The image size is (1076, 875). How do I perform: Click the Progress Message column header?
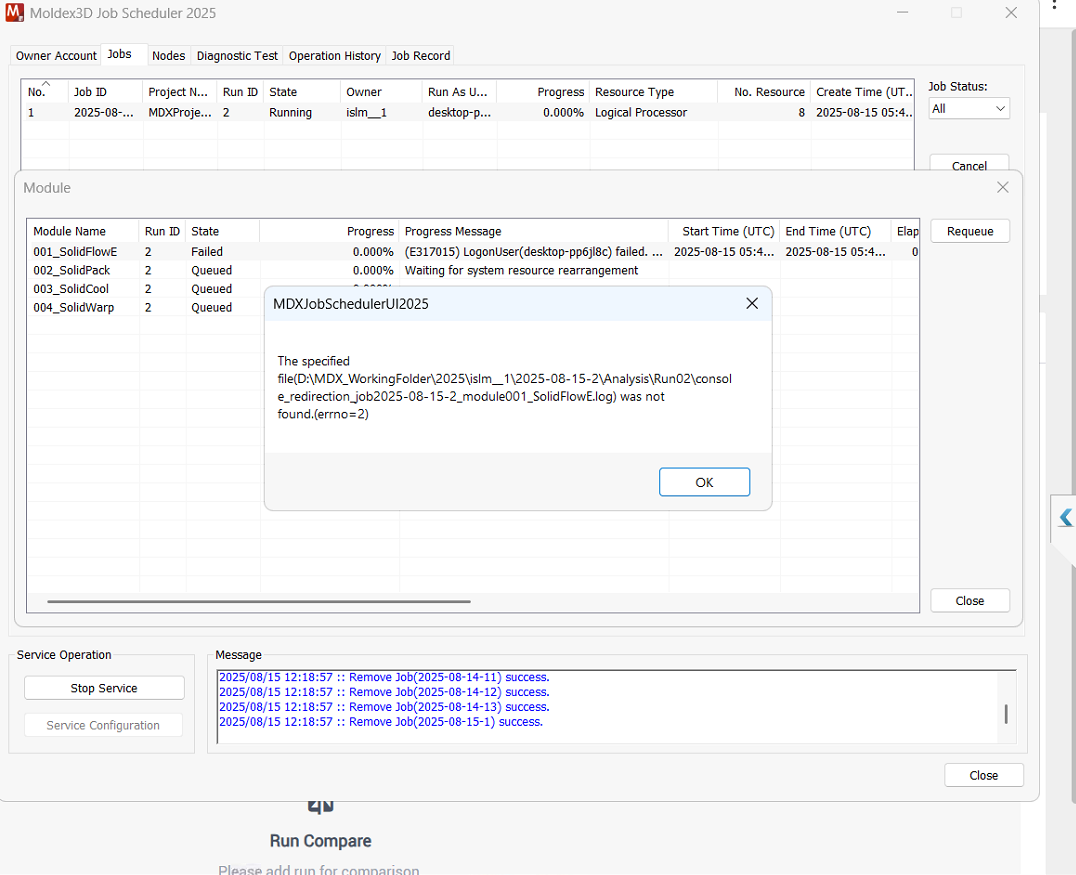(x=534, y=231)
